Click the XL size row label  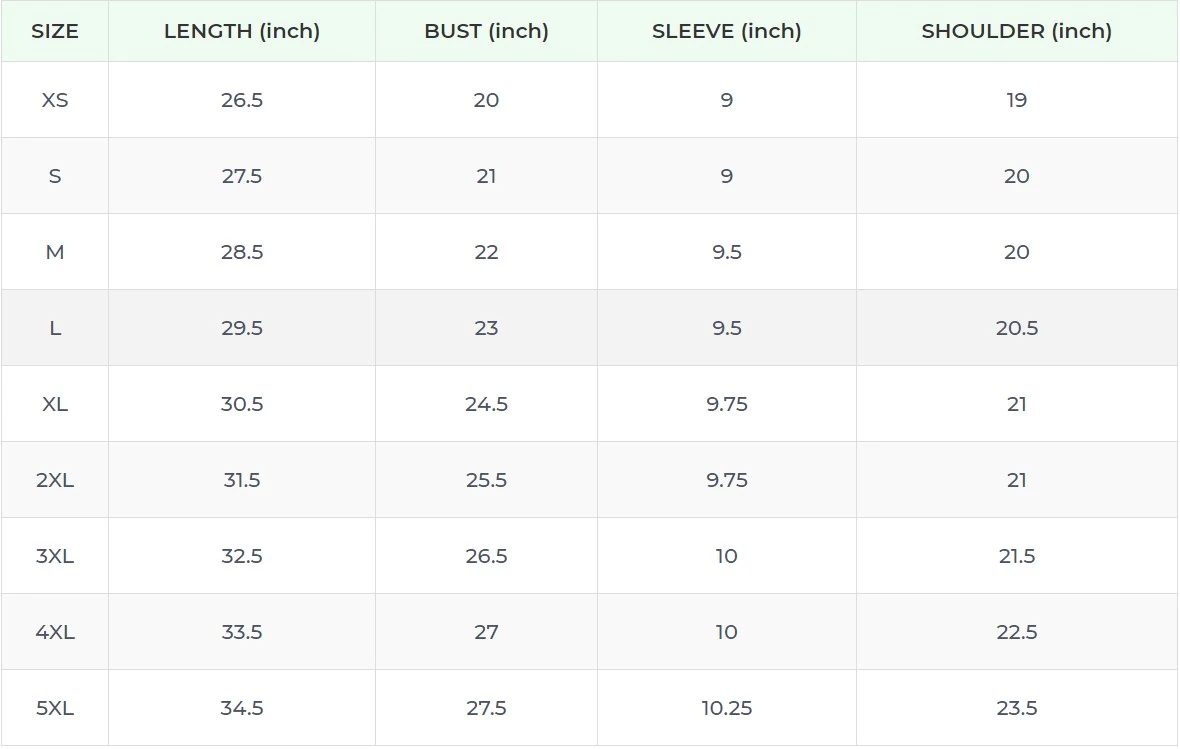click(x=55, y=404)
